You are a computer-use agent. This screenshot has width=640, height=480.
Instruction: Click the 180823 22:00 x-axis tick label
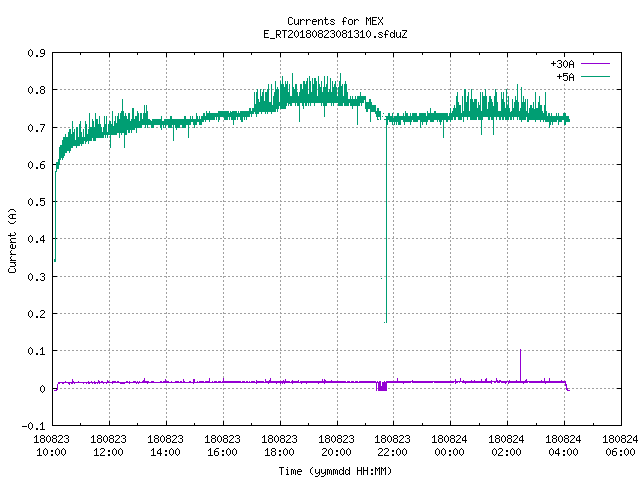[x=393, y=446]
